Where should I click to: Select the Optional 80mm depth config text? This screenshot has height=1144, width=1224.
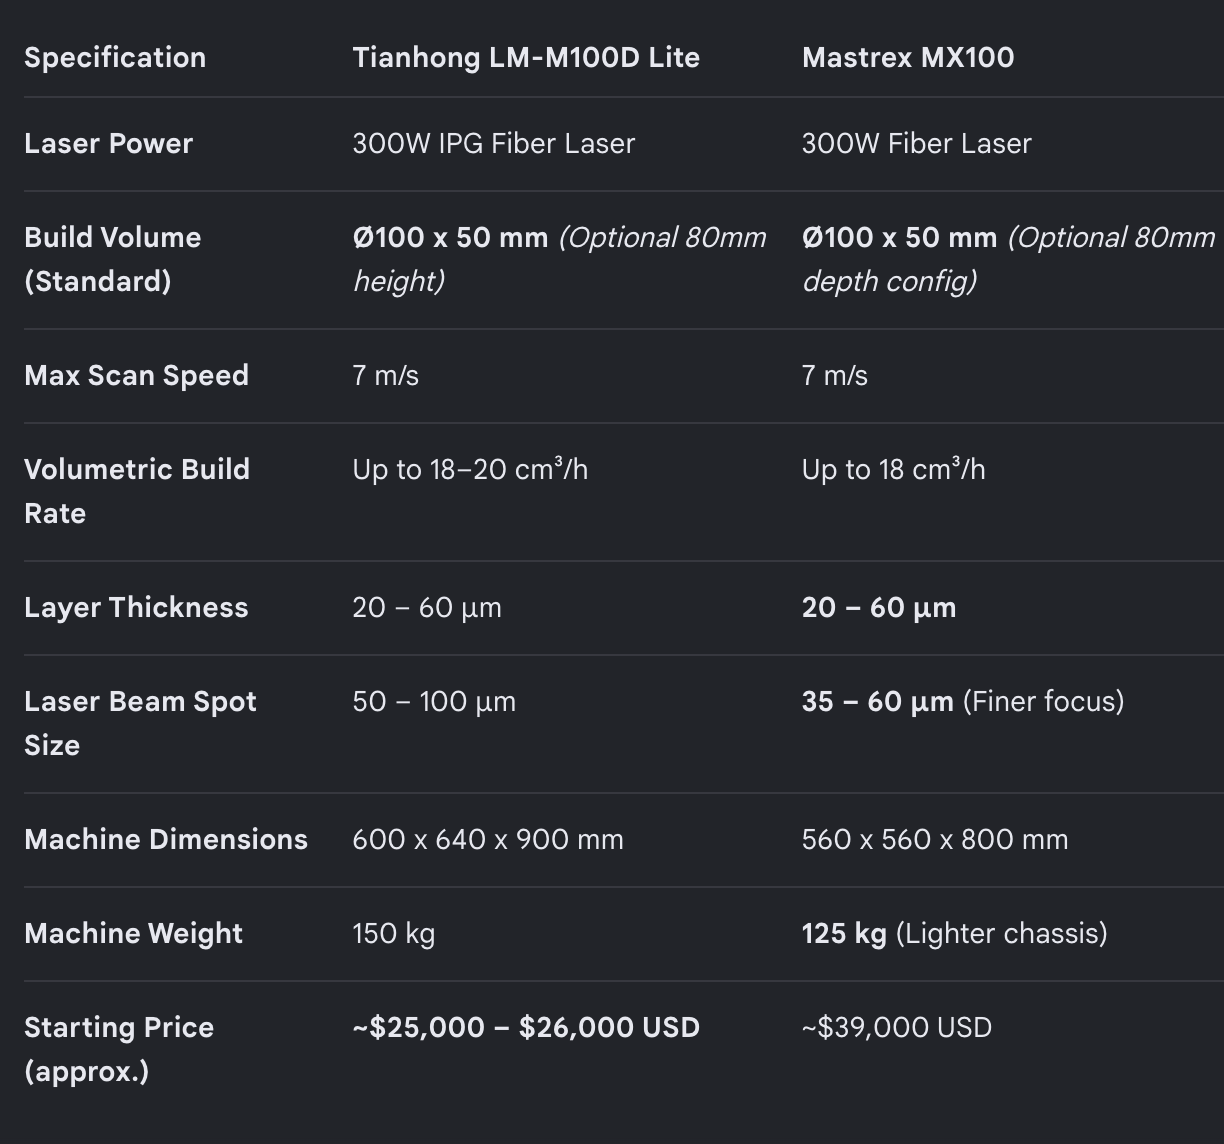tap(1009, 260)
